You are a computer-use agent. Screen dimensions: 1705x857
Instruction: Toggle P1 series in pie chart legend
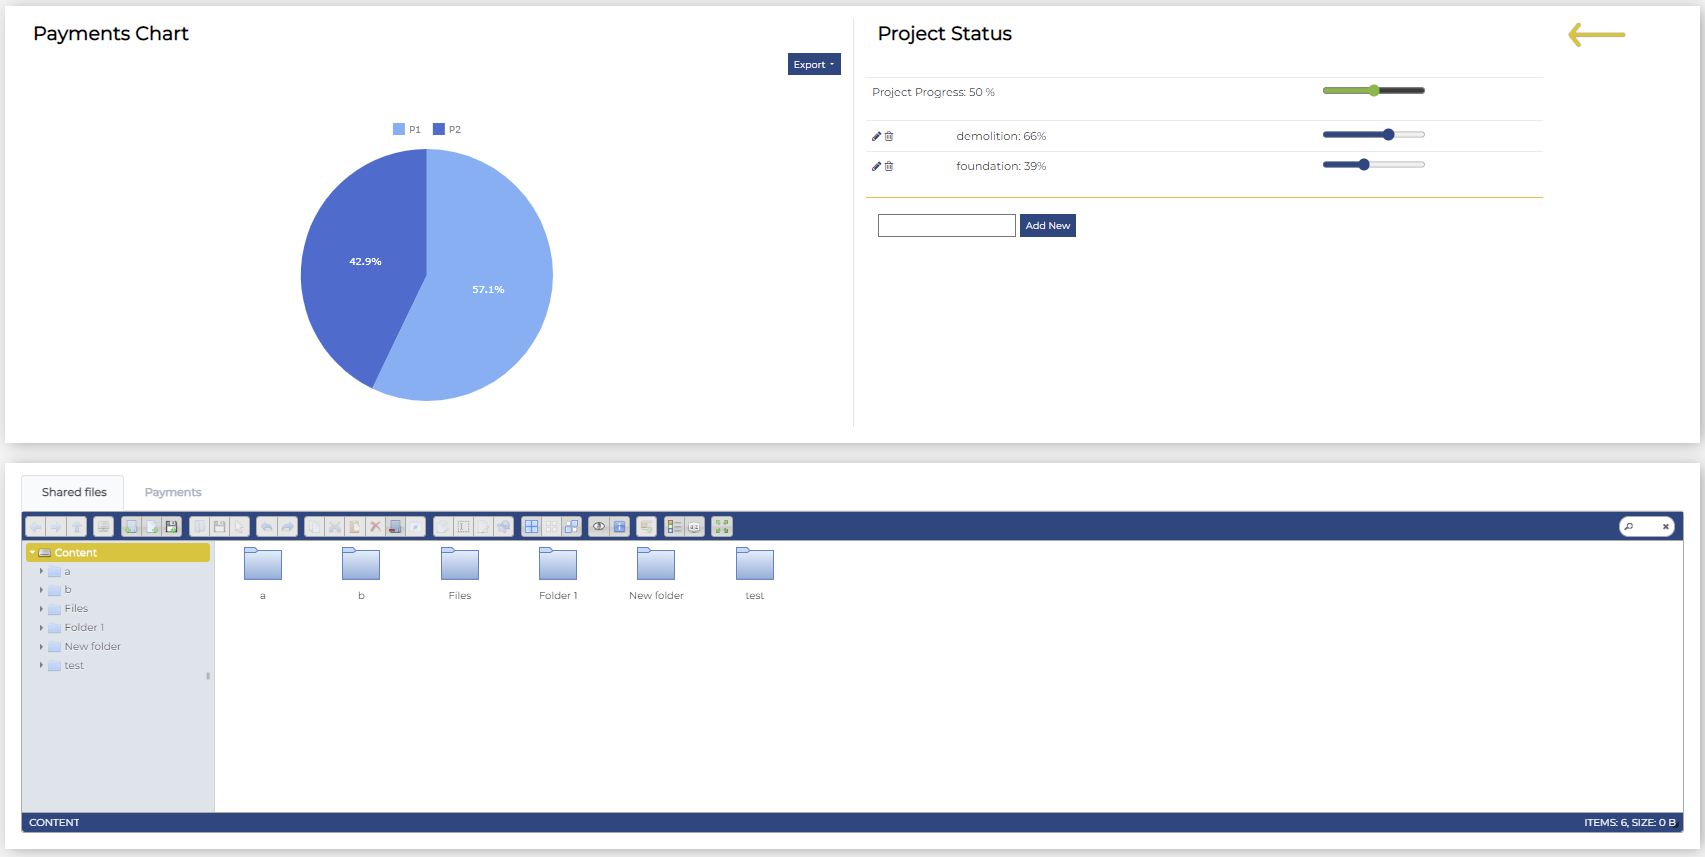(x=407, y=130)
